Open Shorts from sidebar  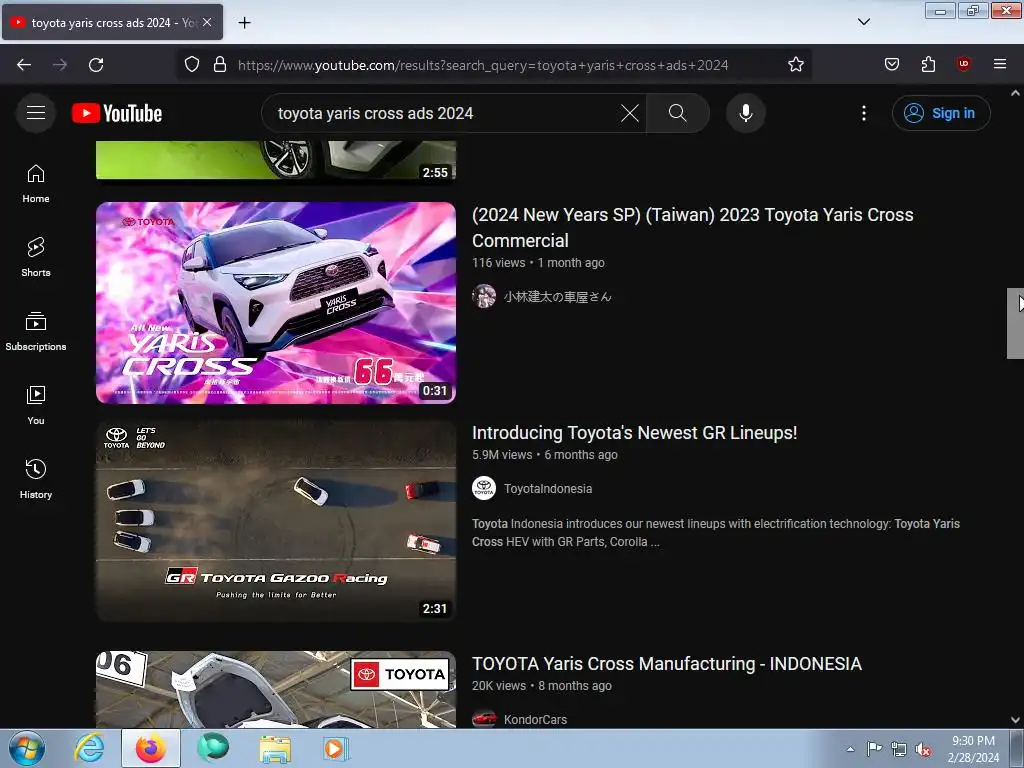(36, 257)
